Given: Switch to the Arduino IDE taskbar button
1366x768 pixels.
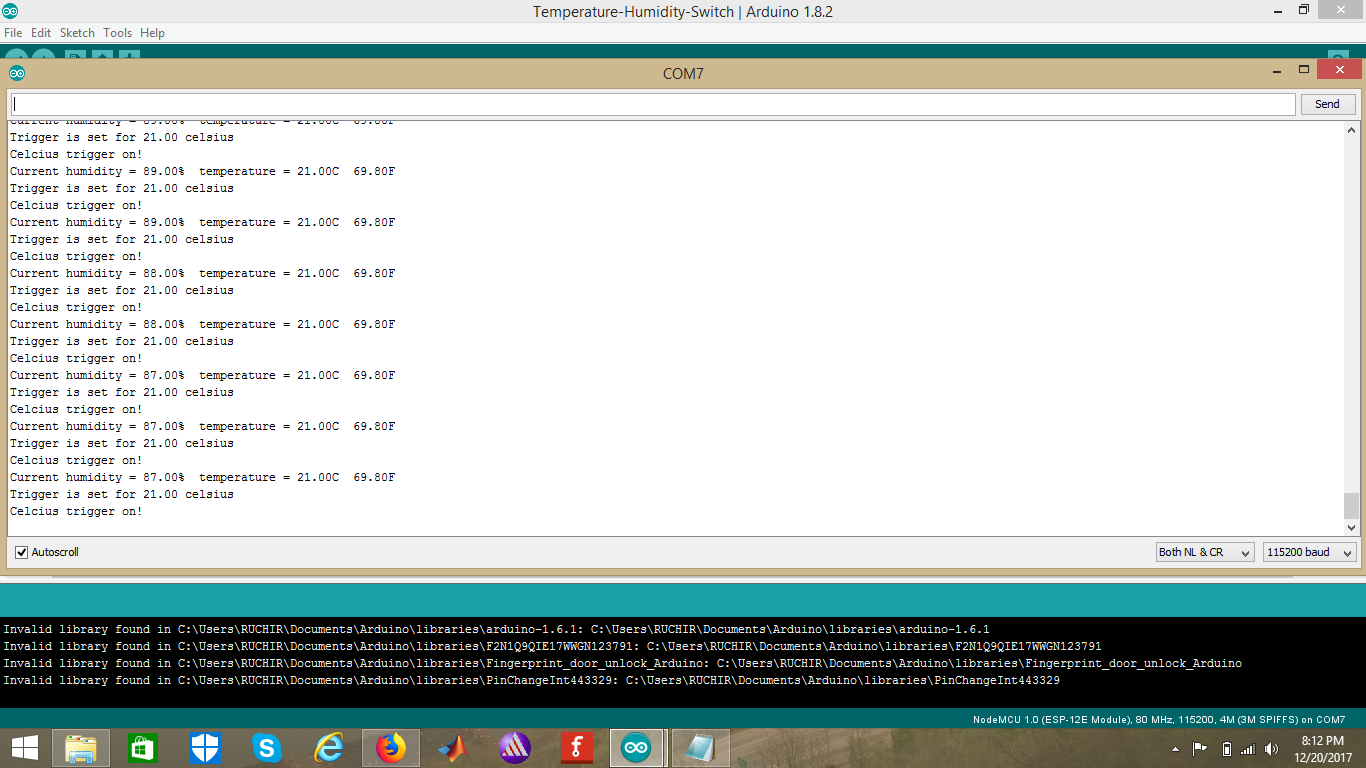Looking at the screenshot, I should point(635,747).
